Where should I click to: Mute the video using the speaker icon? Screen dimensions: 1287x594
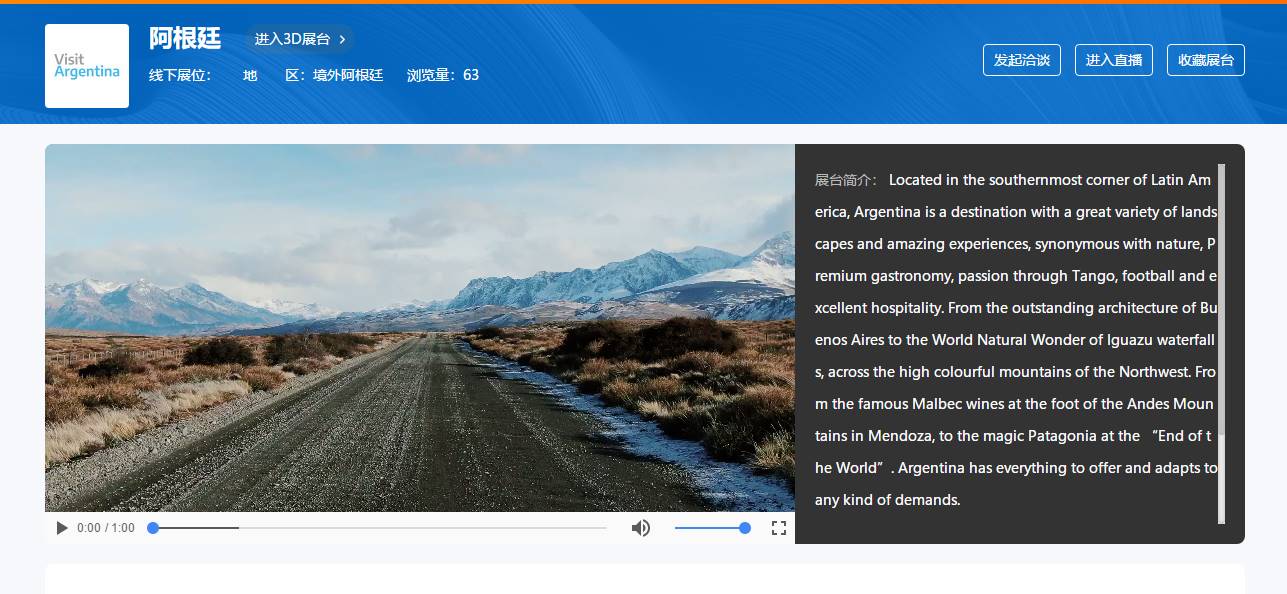[641, 528]
